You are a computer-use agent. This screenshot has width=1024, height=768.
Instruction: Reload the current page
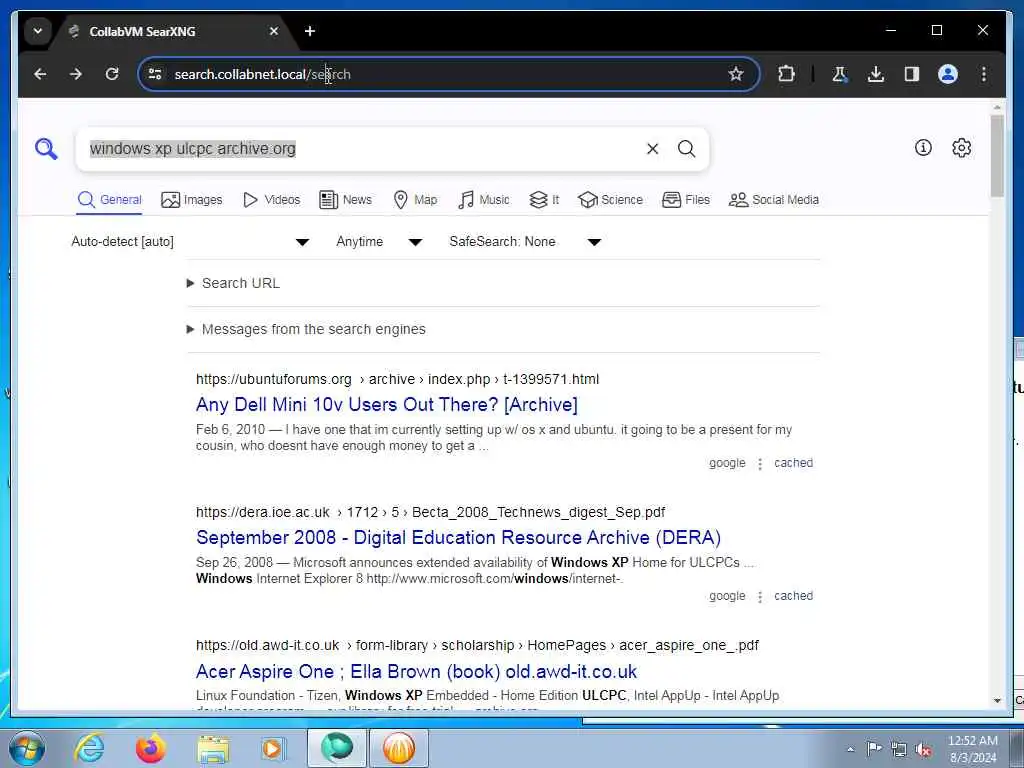coord(112,74)
